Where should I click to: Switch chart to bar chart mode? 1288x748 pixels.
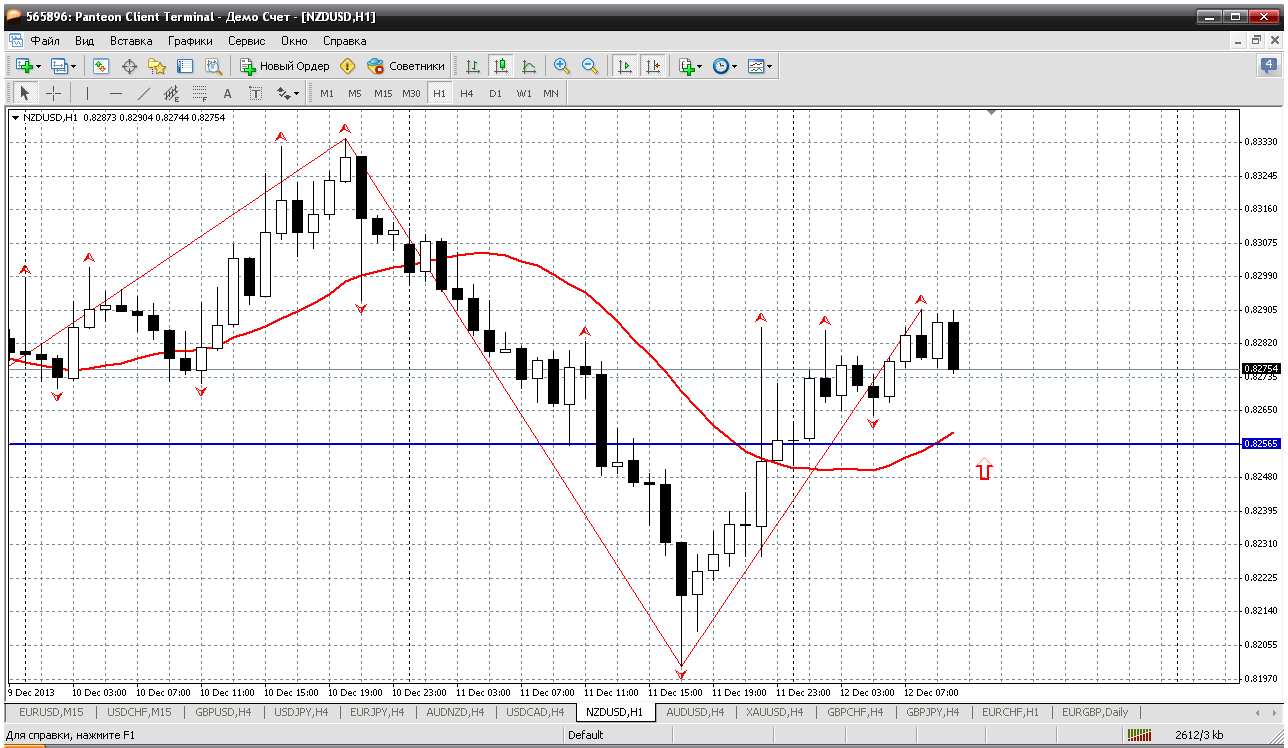click(x=473, y=66)
